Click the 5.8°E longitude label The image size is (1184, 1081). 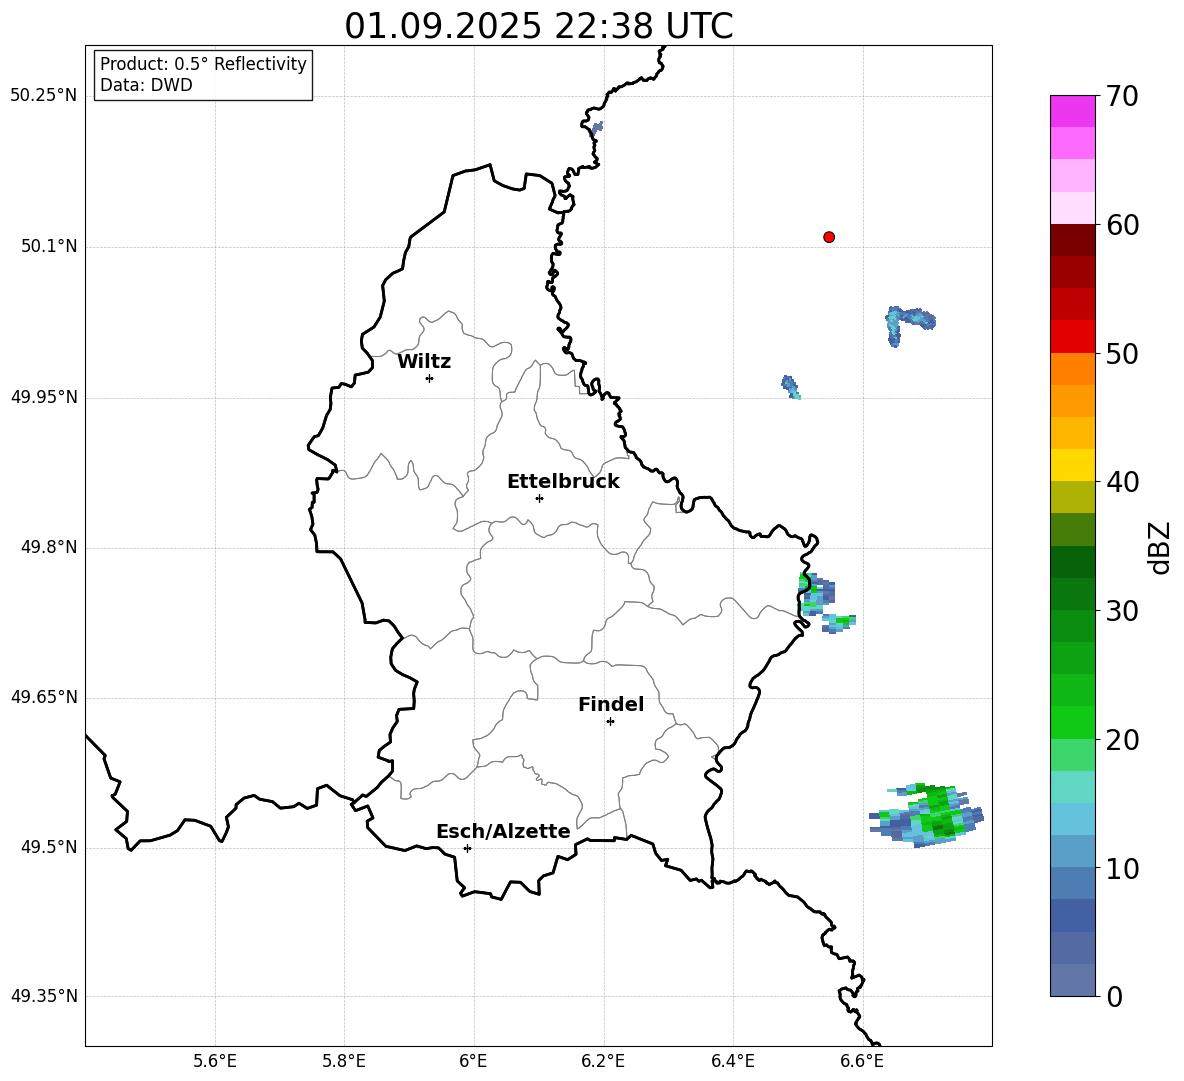(344, 1061)
